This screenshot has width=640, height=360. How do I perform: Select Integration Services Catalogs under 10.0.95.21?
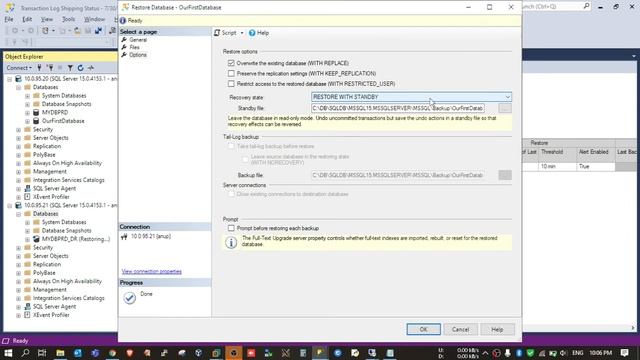click(69, 298)
